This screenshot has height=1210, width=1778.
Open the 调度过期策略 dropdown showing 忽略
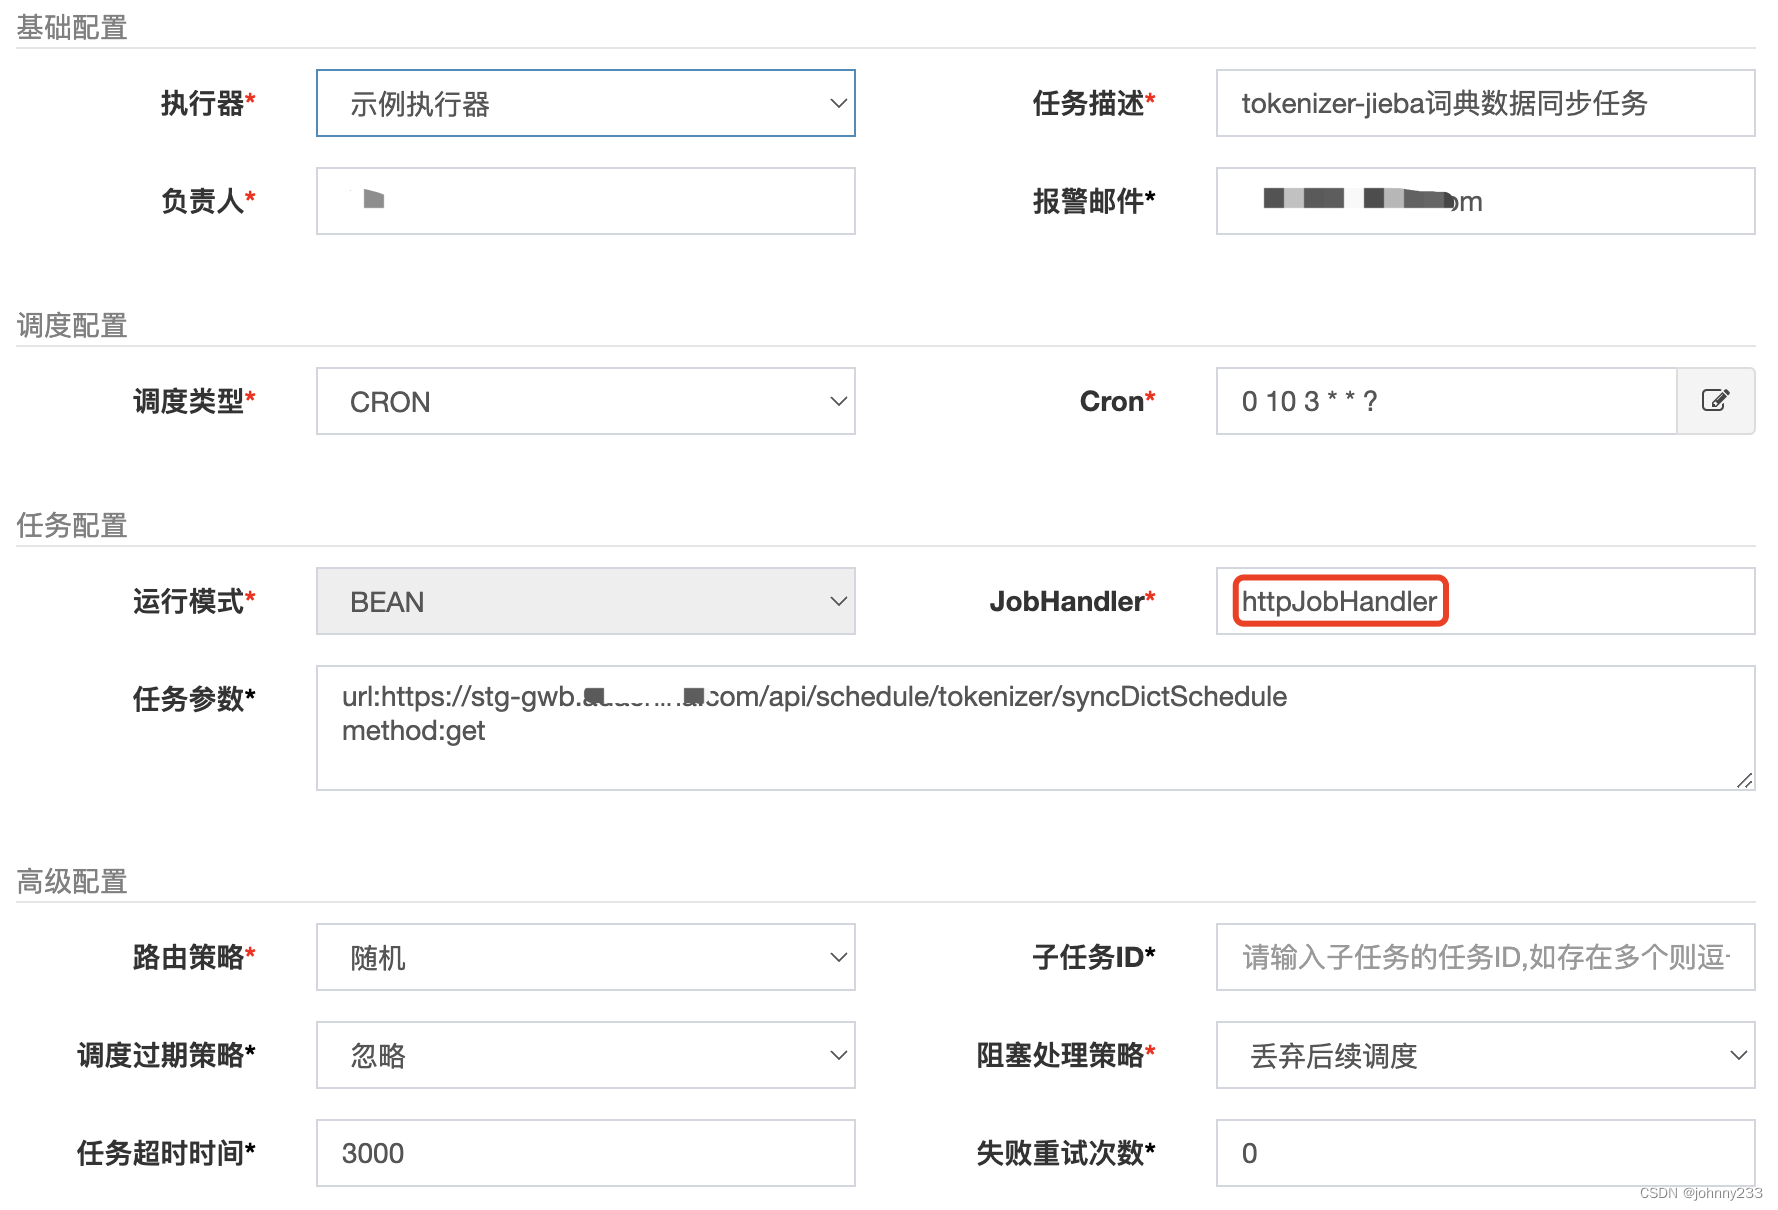586,1055
